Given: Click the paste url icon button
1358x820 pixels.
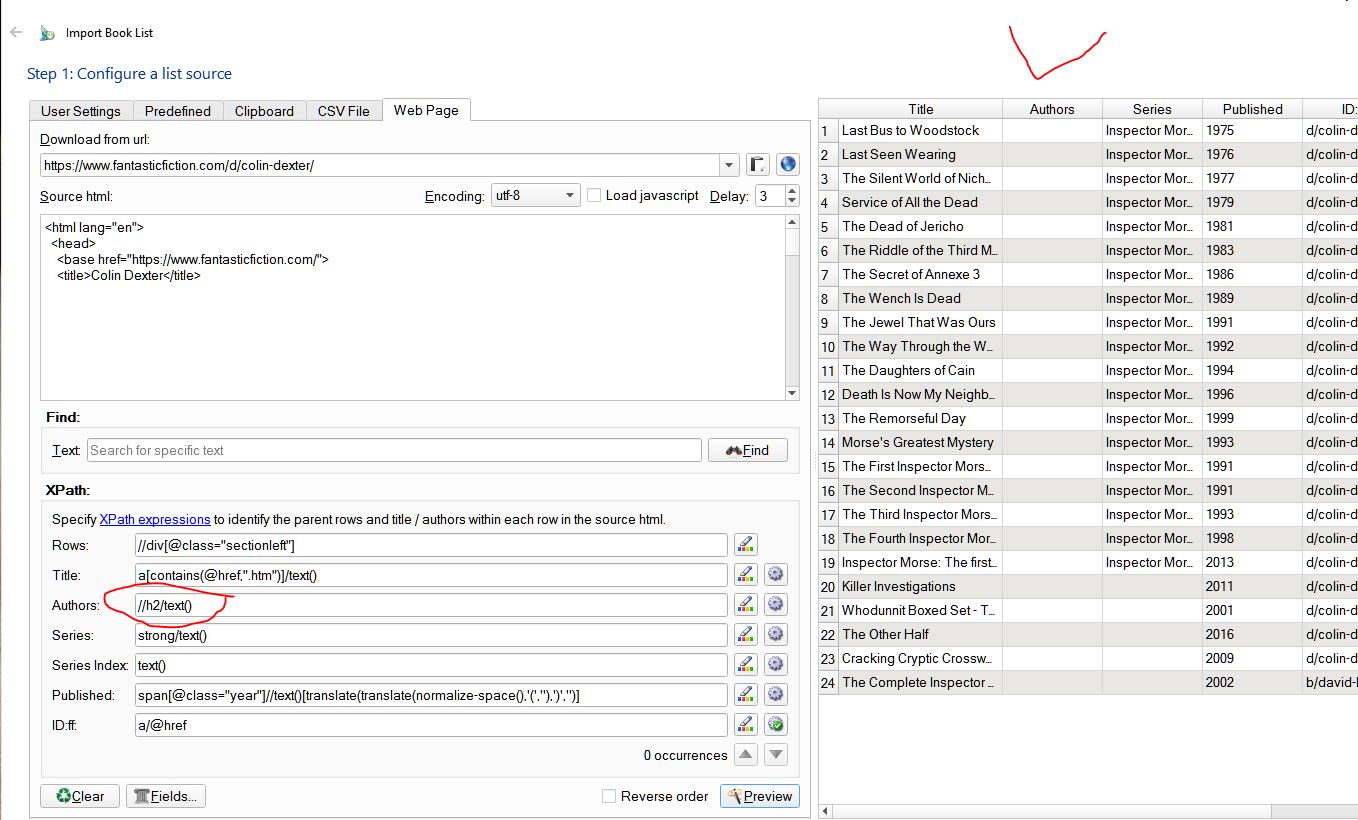Looking at the screenshot, I should 758,165.
